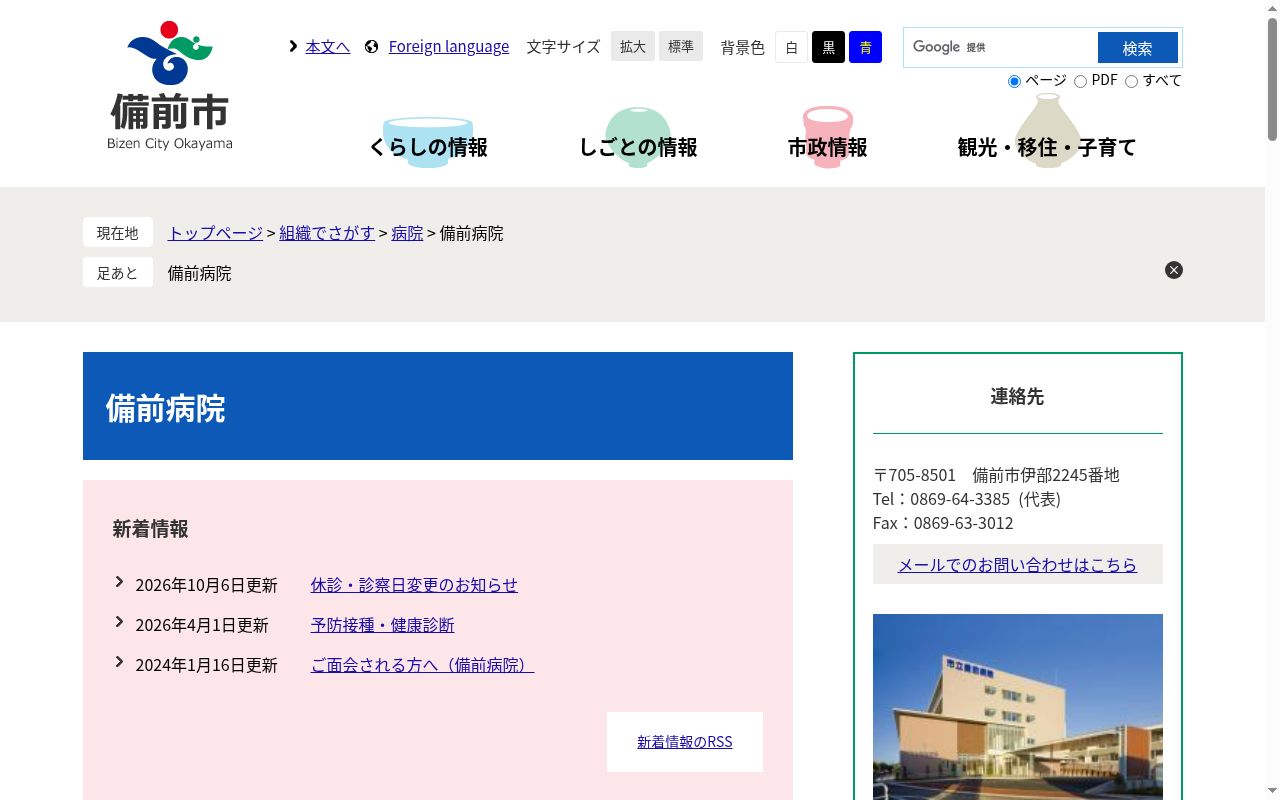This screenshot has width=1280, height=800.
Task: Set background color to white (白)
Action: pyautogui.click(x=791, y=47)
